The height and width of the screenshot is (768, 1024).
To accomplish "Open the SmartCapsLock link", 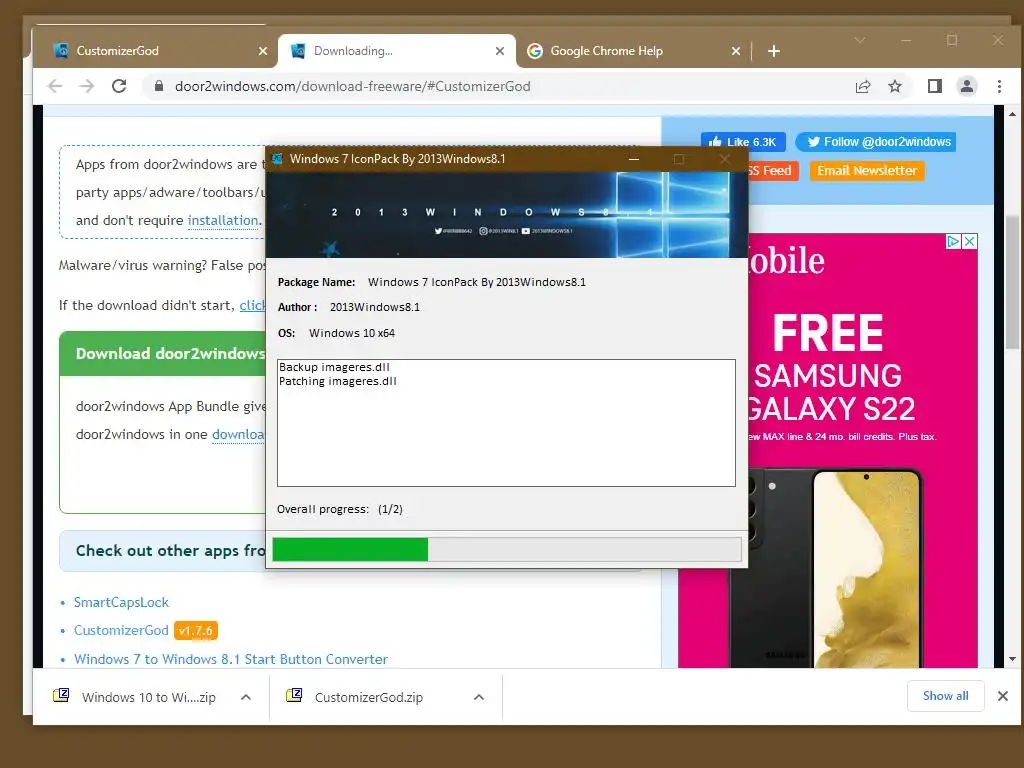I will pos(121,602).
